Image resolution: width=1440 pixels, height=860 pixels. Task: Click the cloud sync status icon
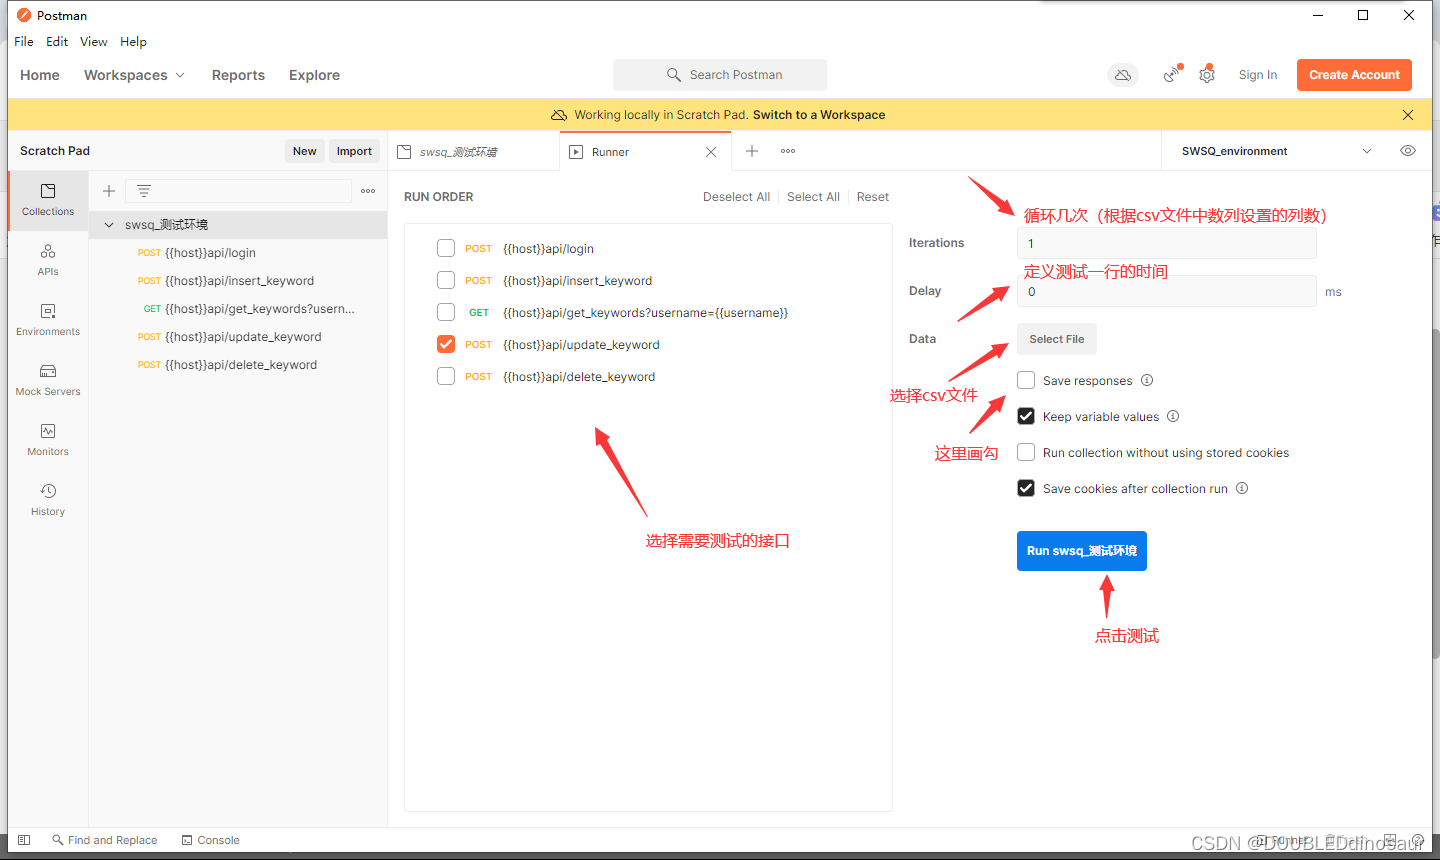pos(1123,75)
